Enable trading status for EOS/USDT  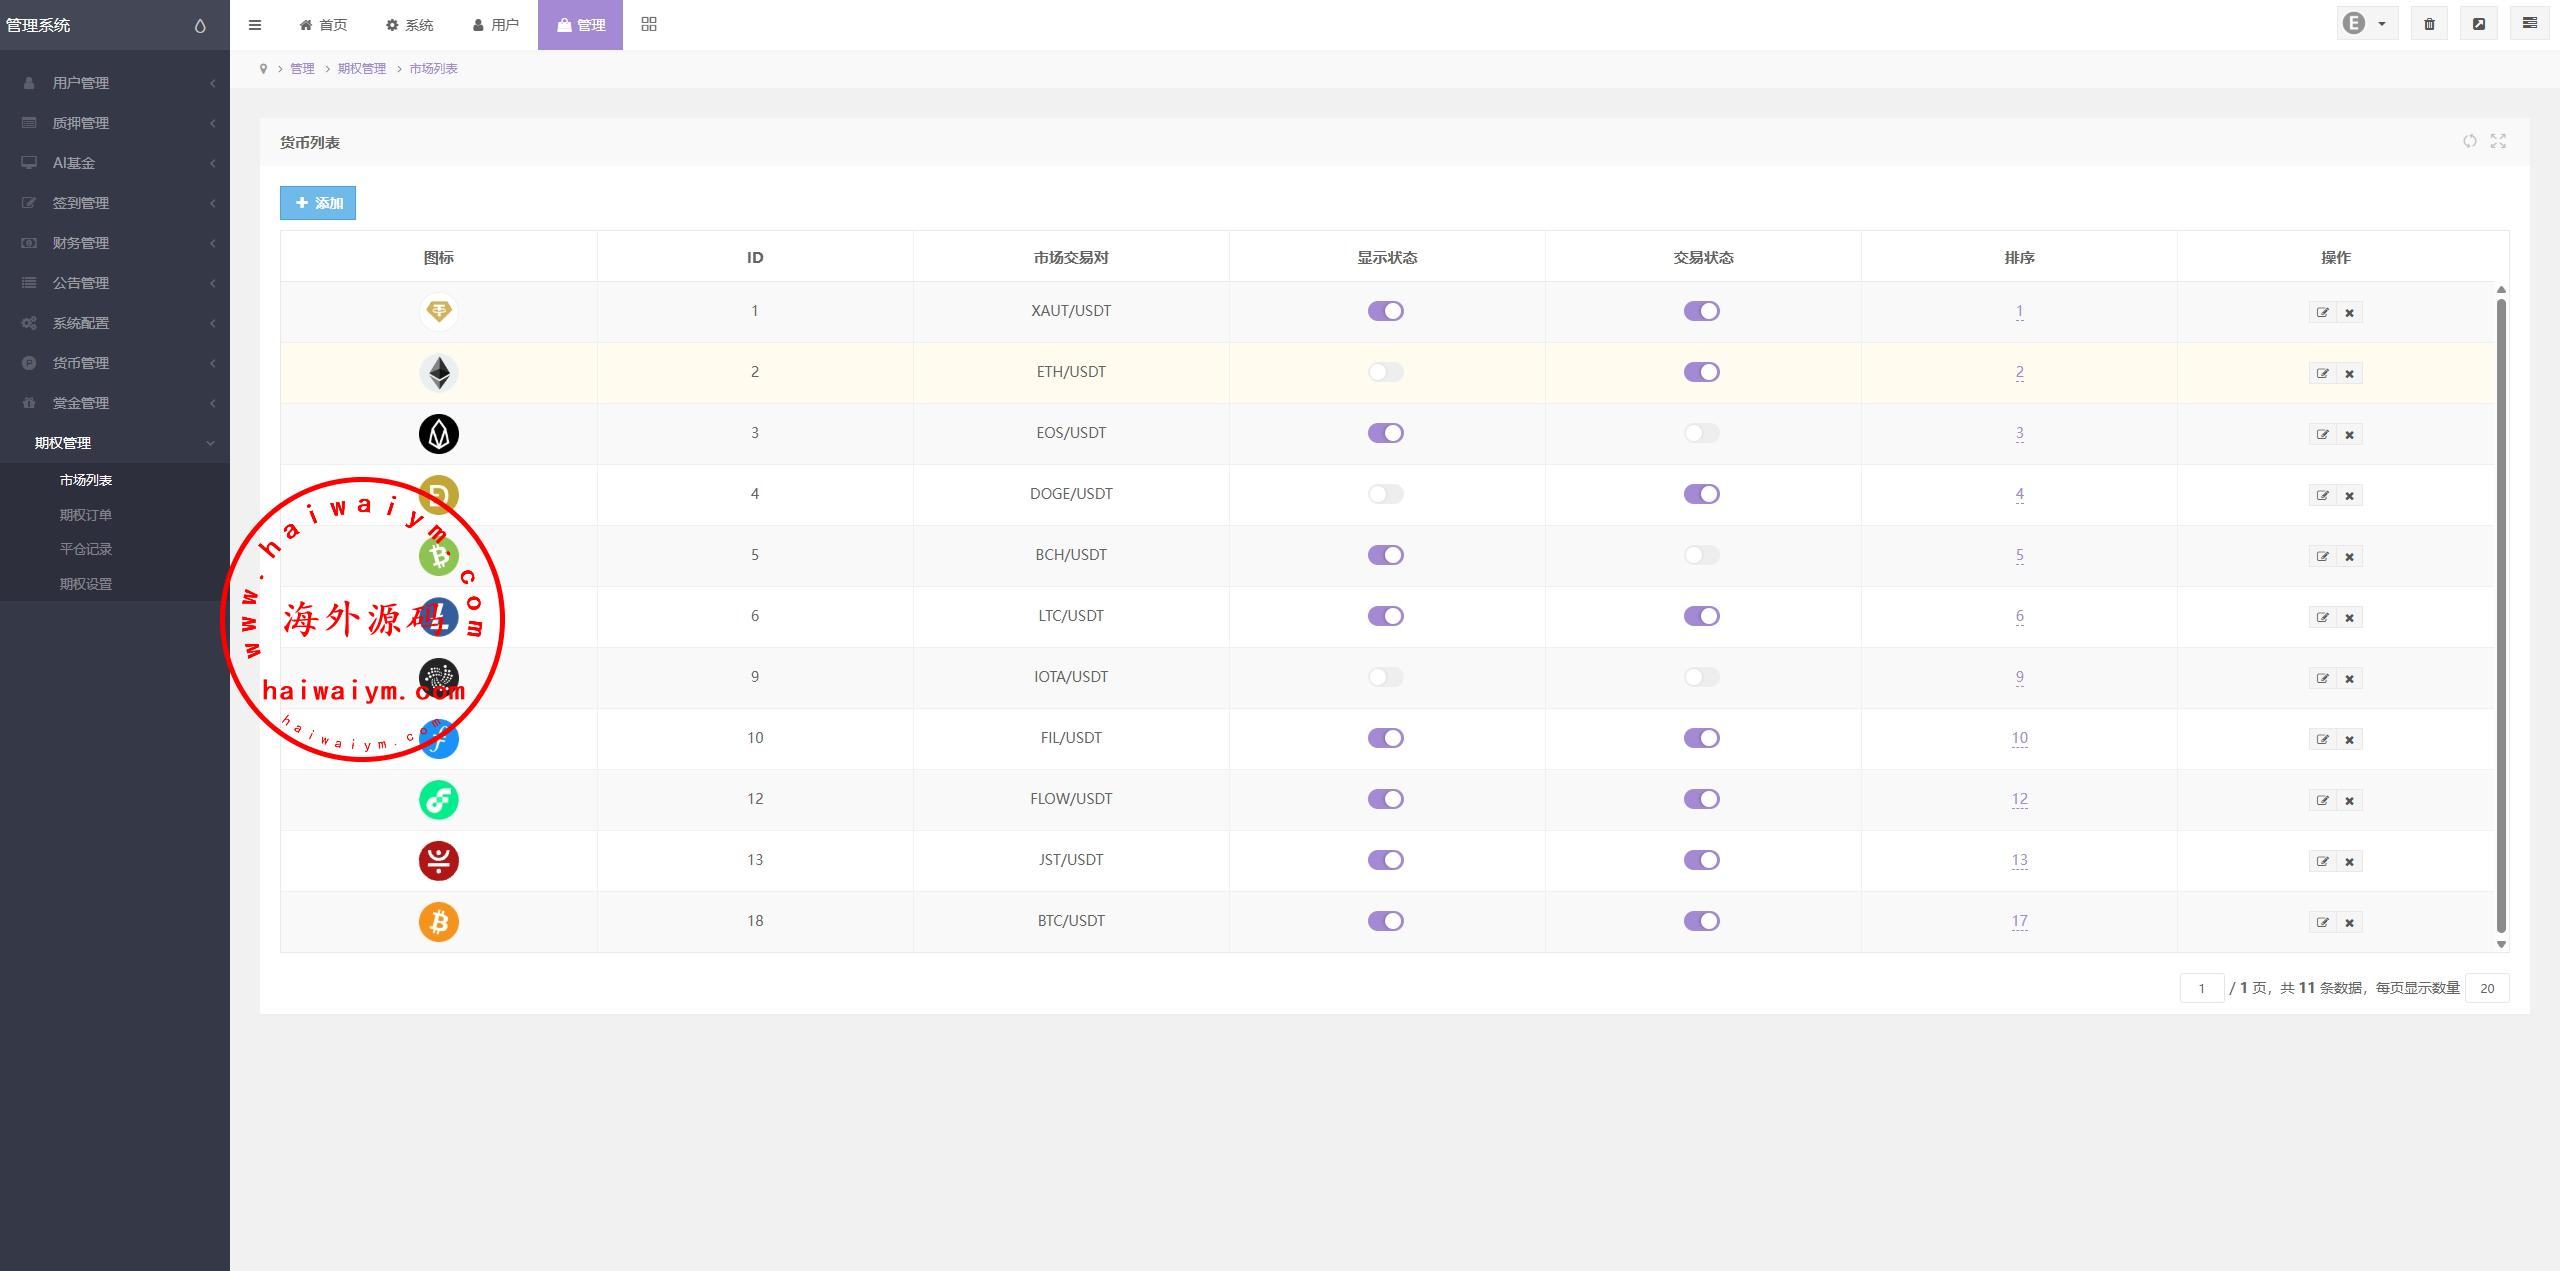[x=1701, y=433]
